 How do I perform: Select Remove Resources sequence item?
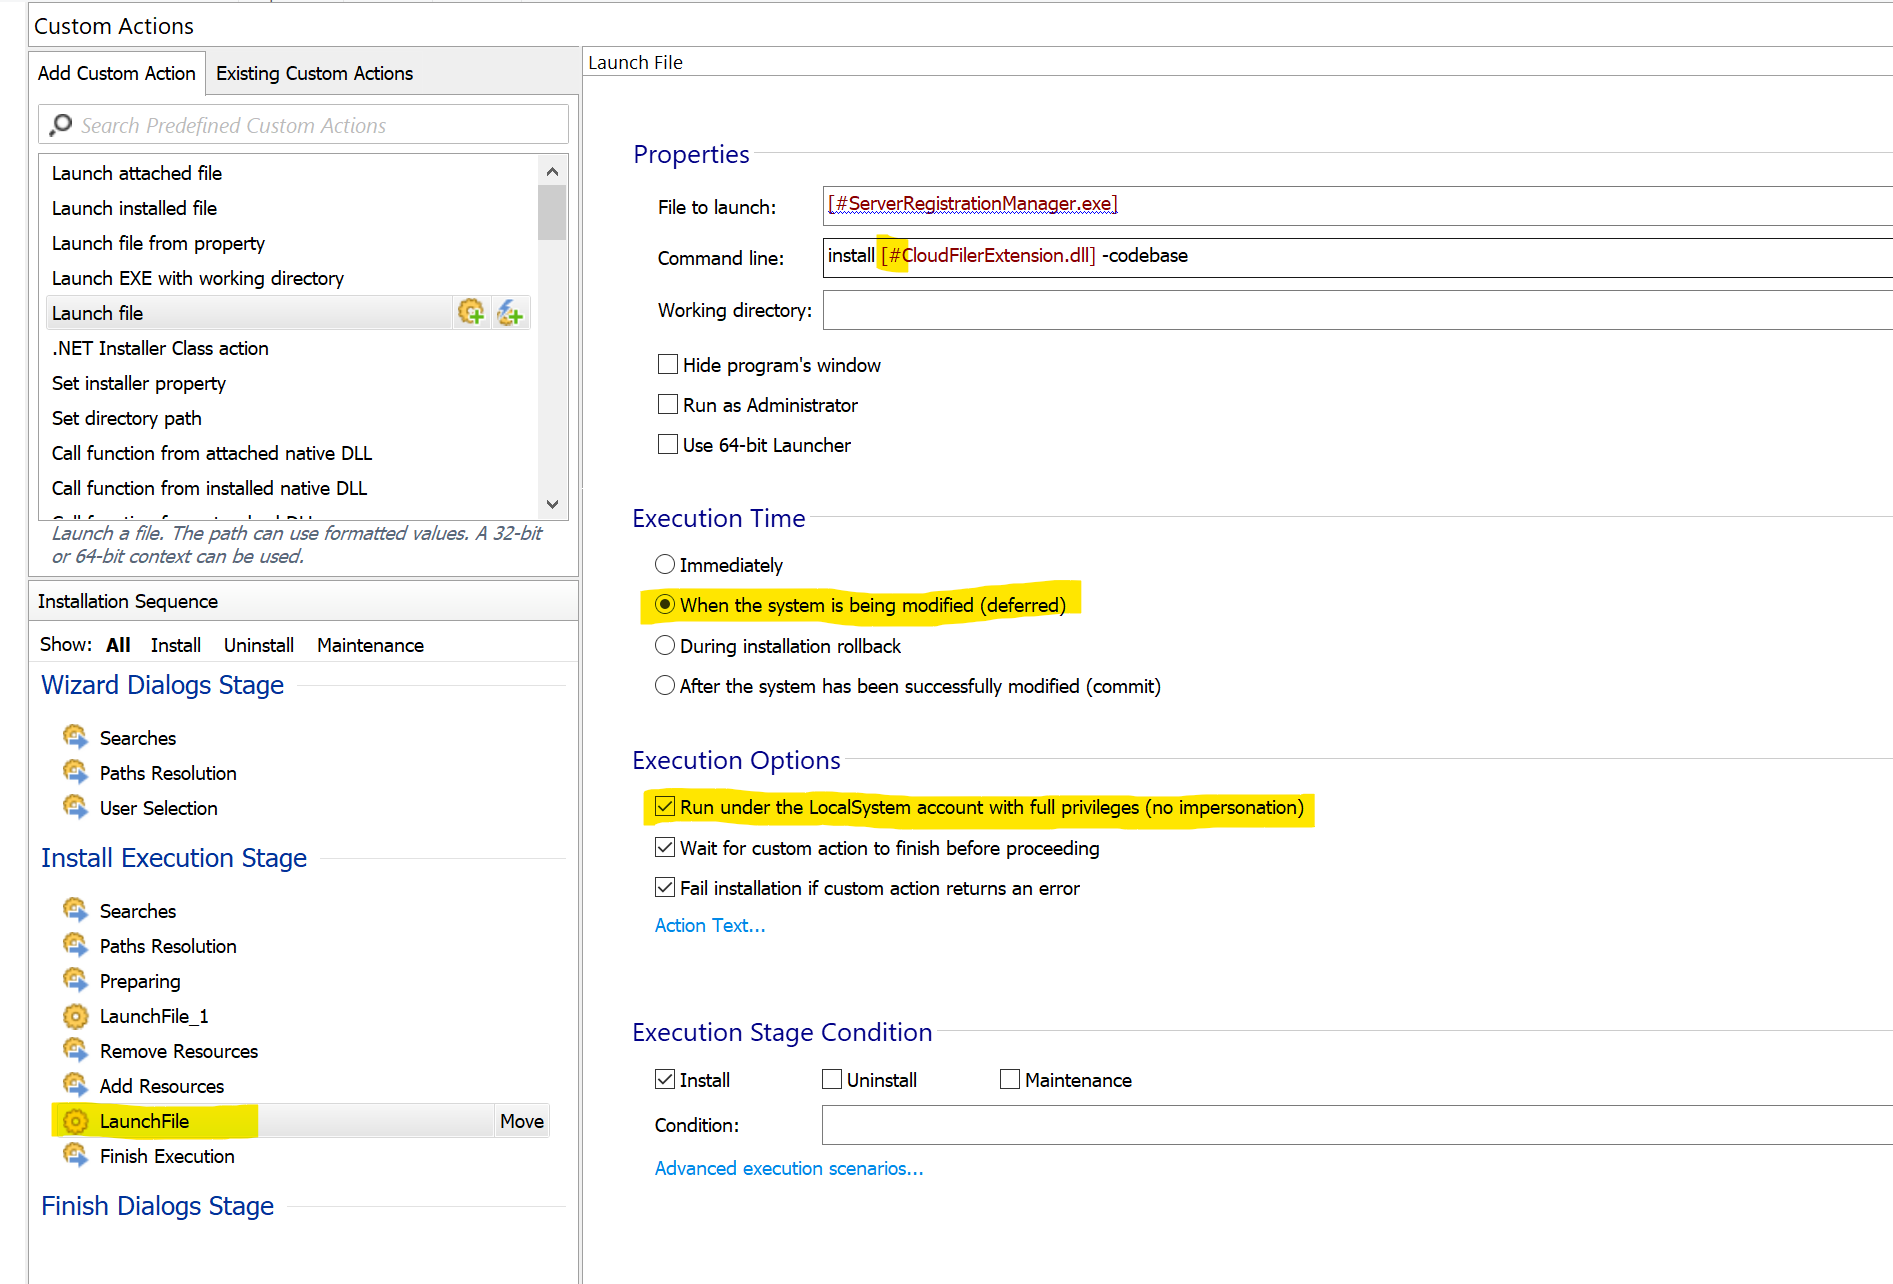(x=179, y=1051)
